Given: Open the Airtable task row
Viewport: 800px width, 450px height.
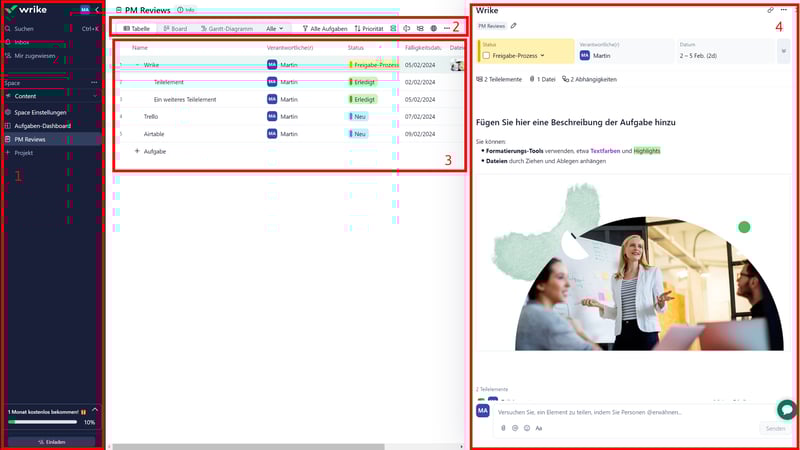Looking at the screenshot, I should coord(154,134).
